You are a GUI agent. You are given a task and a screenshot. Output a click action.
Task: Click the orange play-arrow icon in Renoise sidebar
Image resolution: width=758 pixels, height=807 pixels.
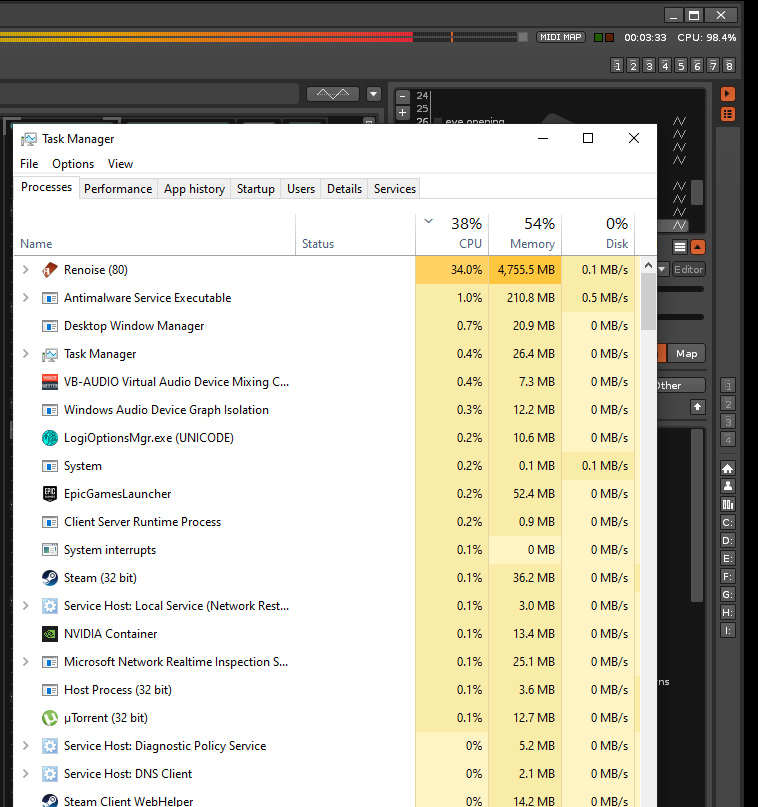[728, 94]
